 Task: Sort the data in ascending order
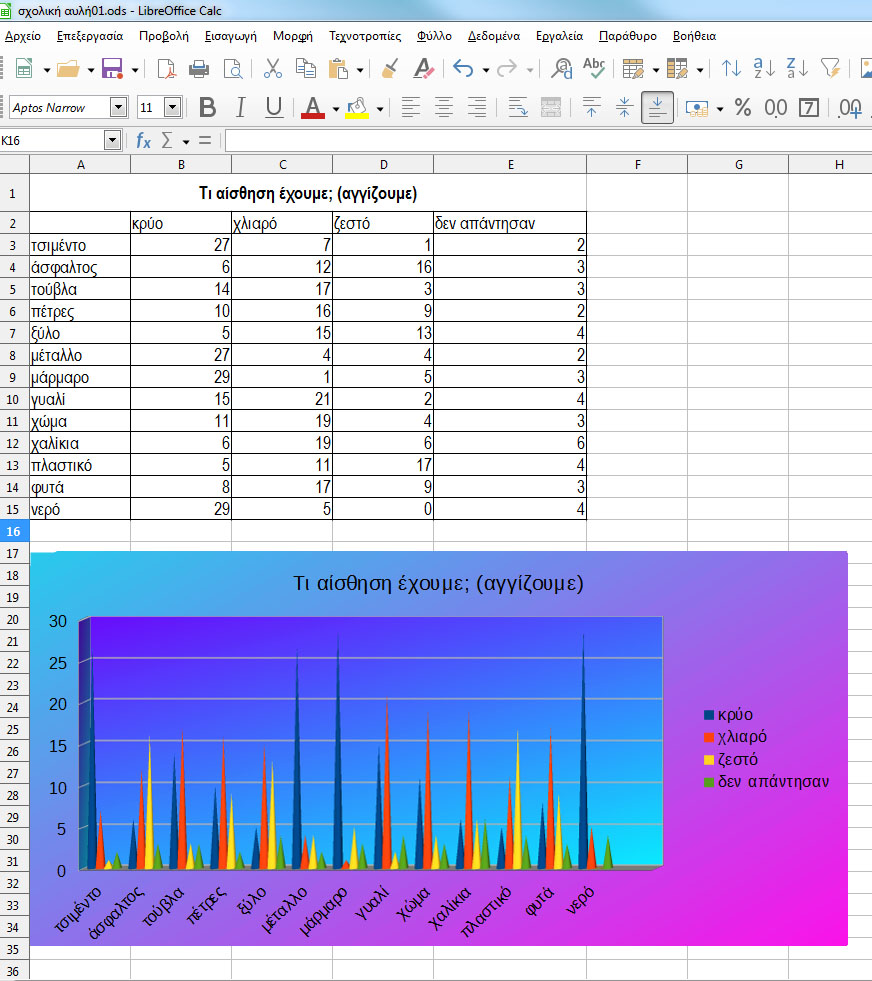pyautogui.click(x=766, y=69)
